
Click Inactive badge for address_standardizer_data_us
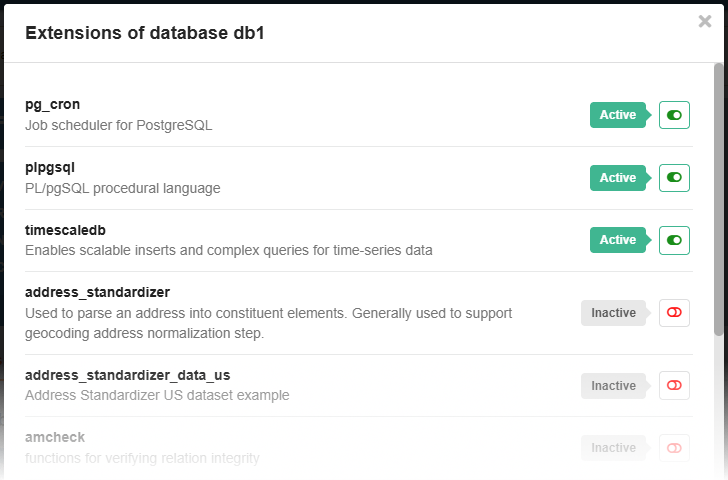pos(613,385)
